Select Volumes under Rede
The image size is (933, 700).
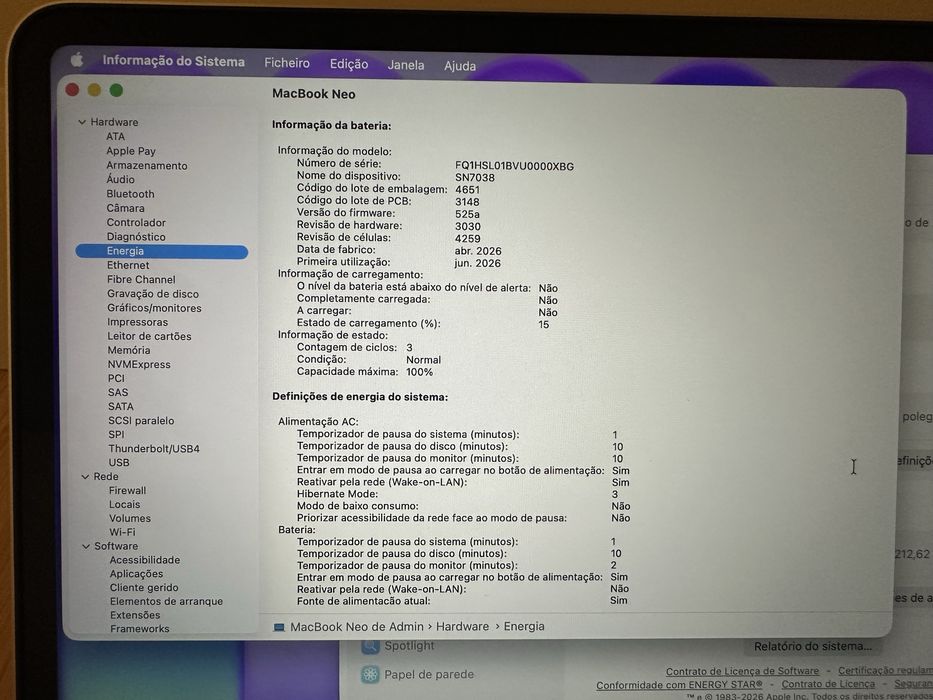pyautogui.click(x=130, y=518)
